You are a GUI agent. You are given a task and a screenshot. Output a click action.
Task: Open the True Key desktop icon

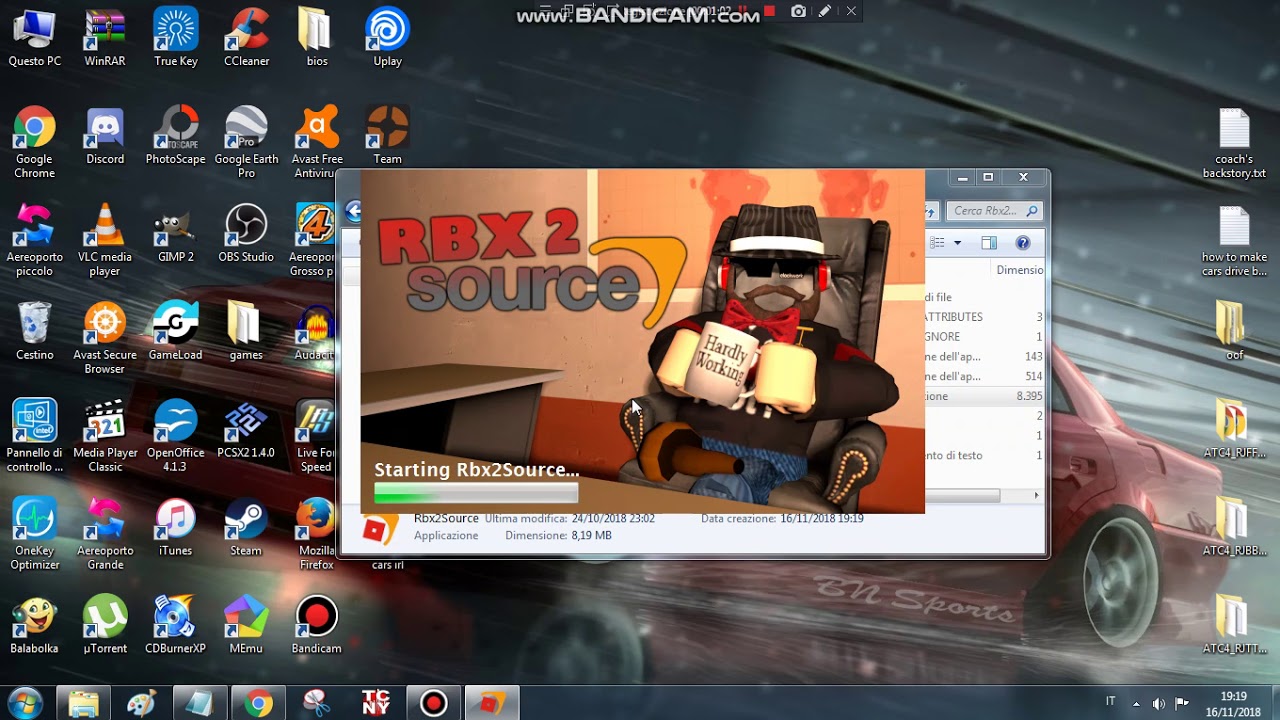coord(176,37)
